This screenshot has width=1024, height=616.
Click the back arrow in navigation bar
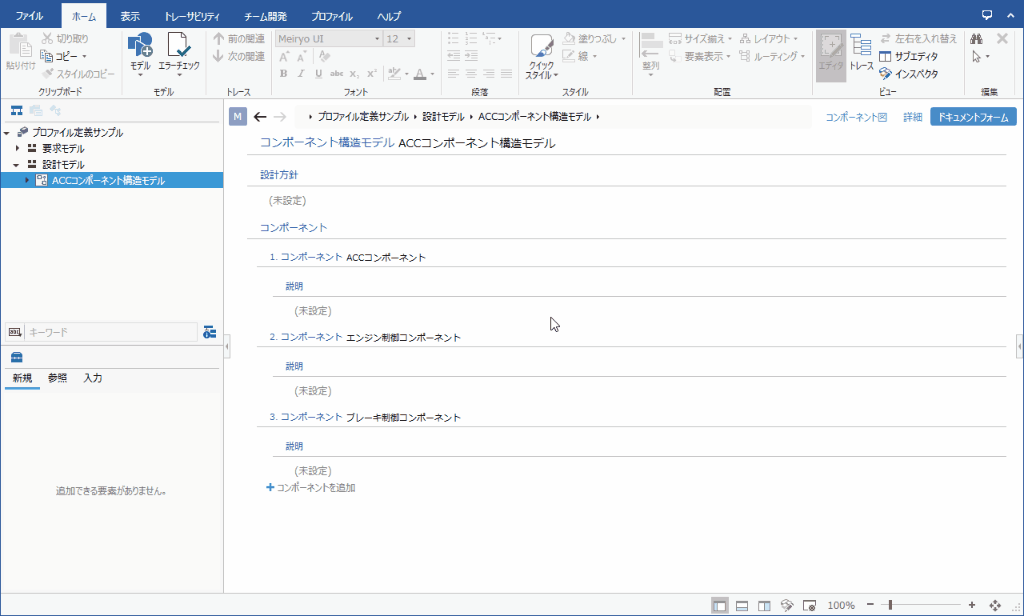tap(260, 117)
